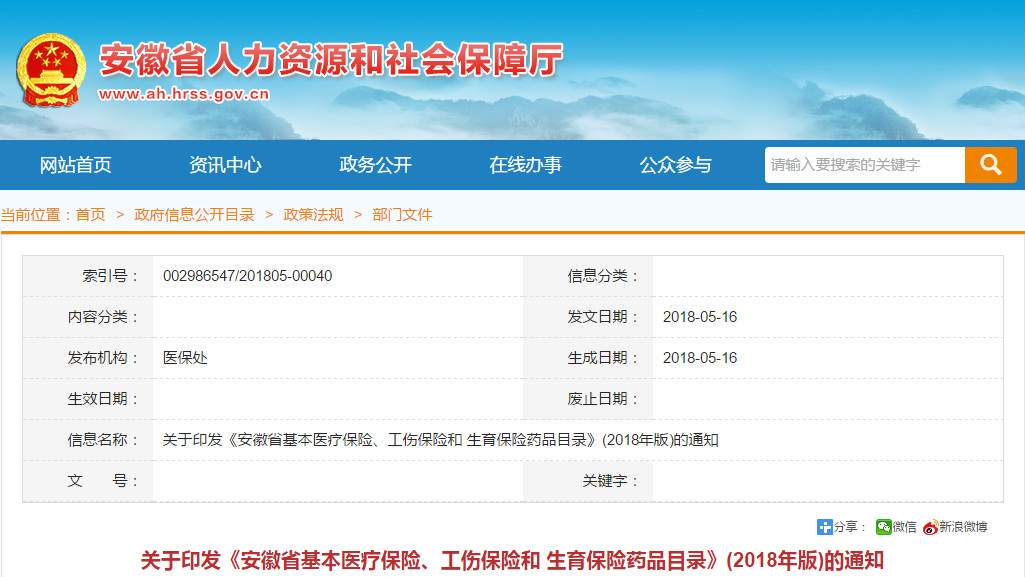Open 政府信息公开目录 breadcrumb link

tap(194, 214)
